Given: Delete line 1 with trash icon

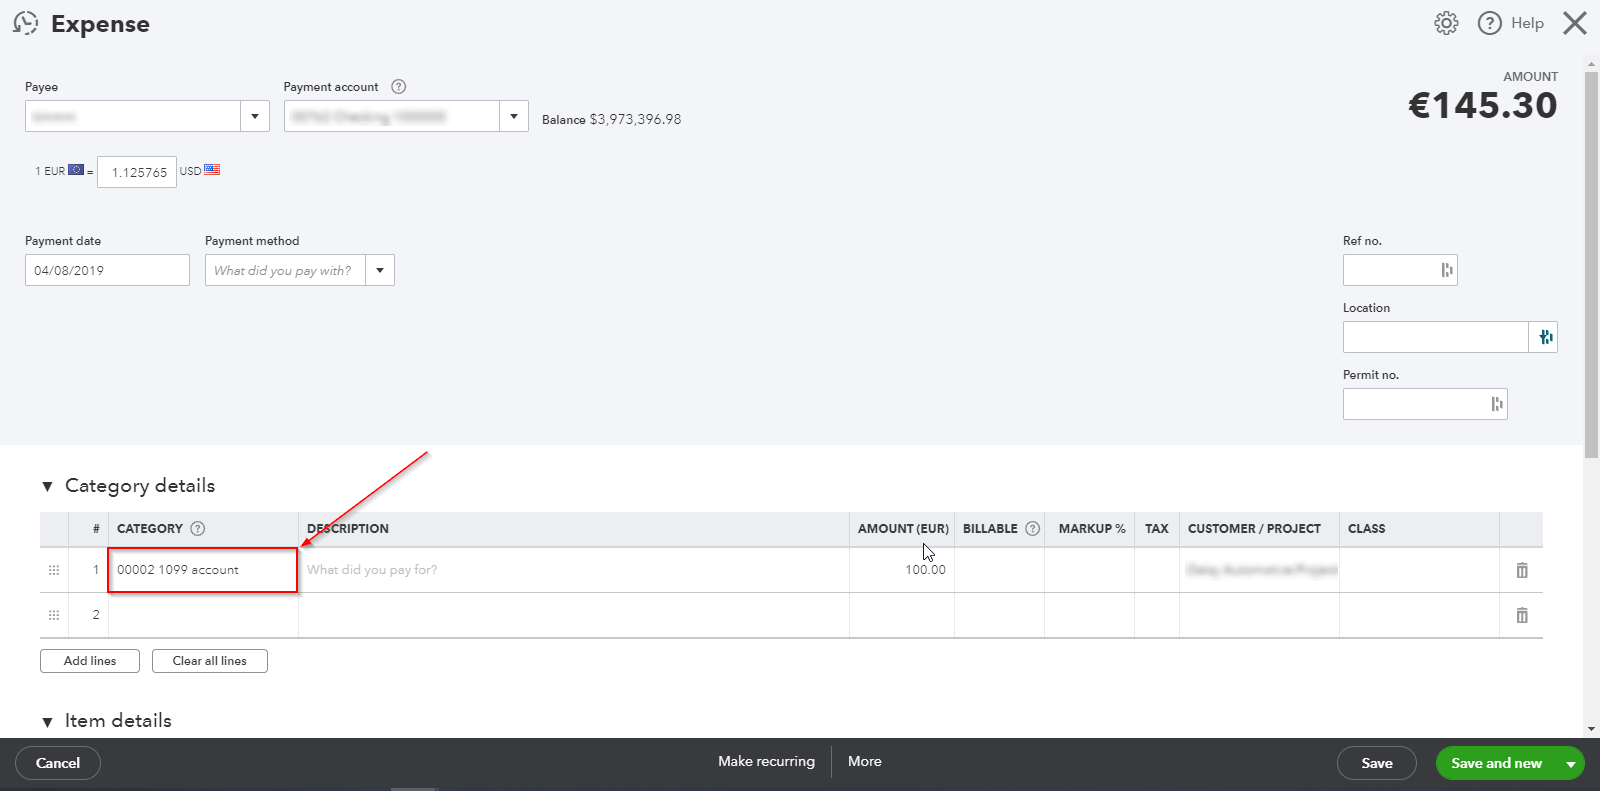Looking at the screenshot, I should point(1522,570).
